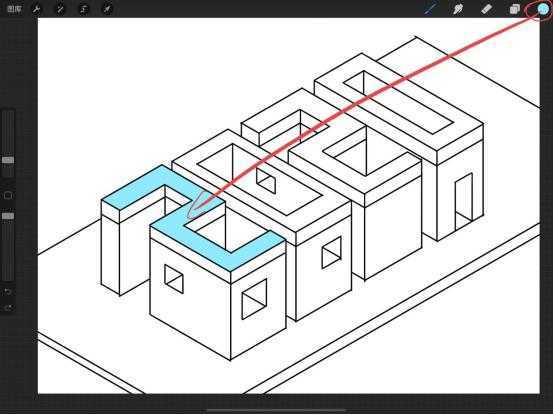Tap the square Modify button in sidebar
Image resolution: width=553 pixels, height=415 pixels.
pos(8,195)
